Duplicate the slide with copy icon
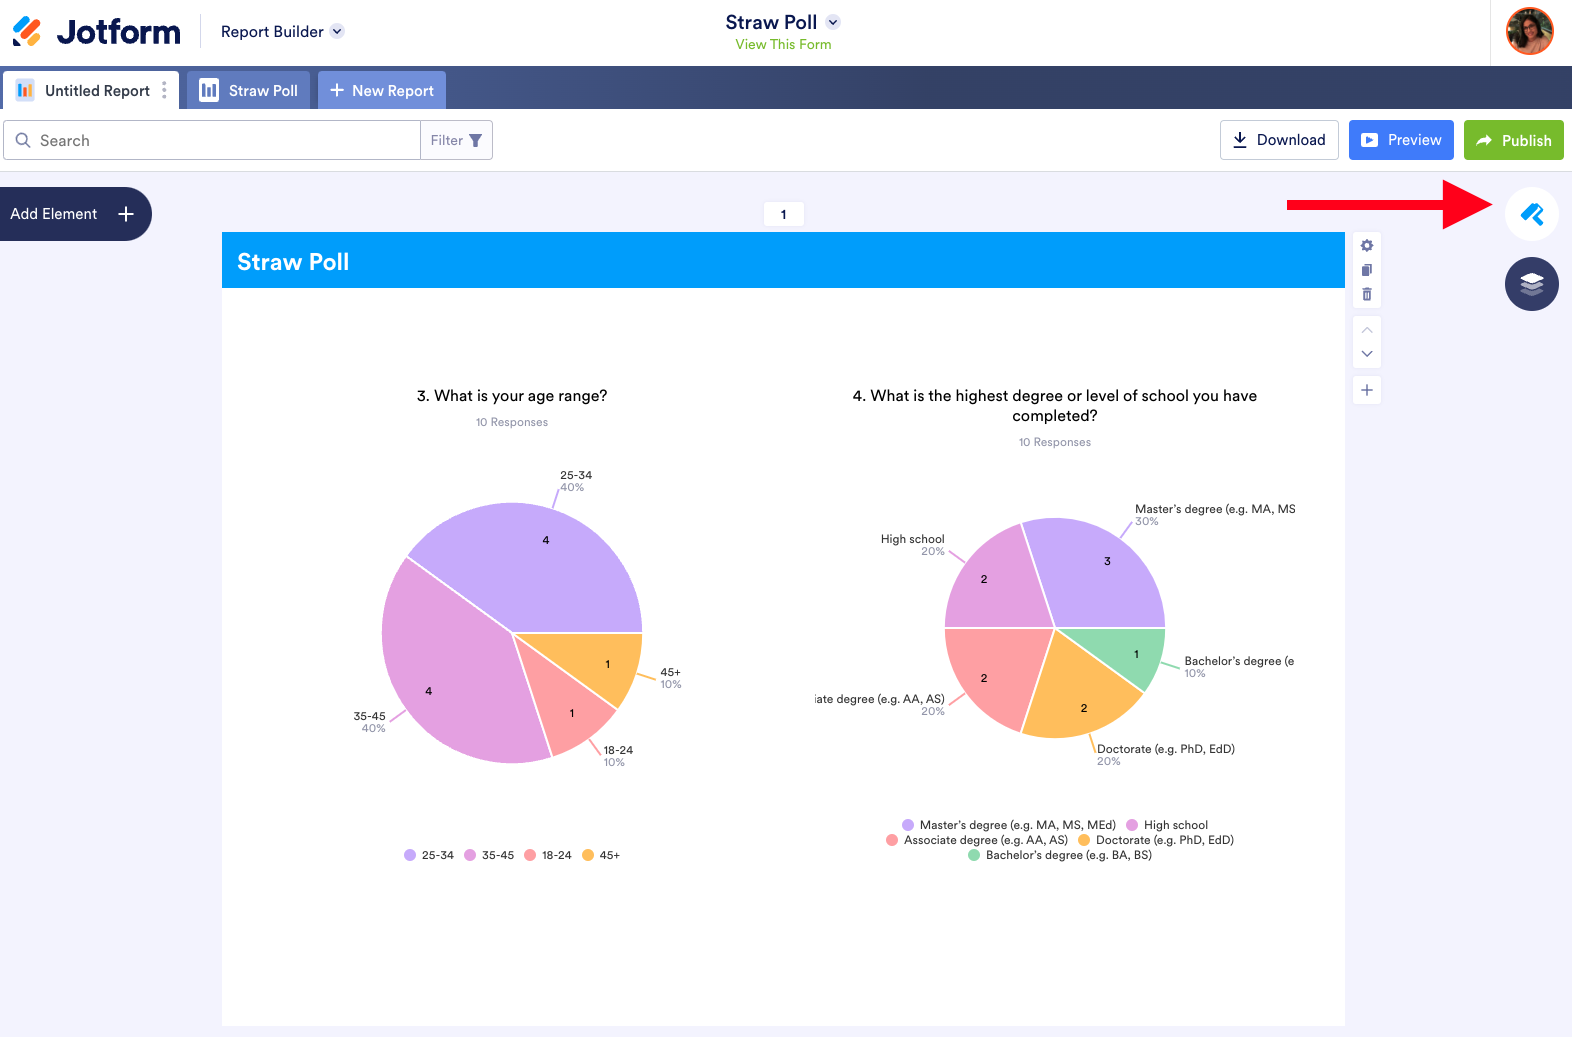 tap(1367, 270)
